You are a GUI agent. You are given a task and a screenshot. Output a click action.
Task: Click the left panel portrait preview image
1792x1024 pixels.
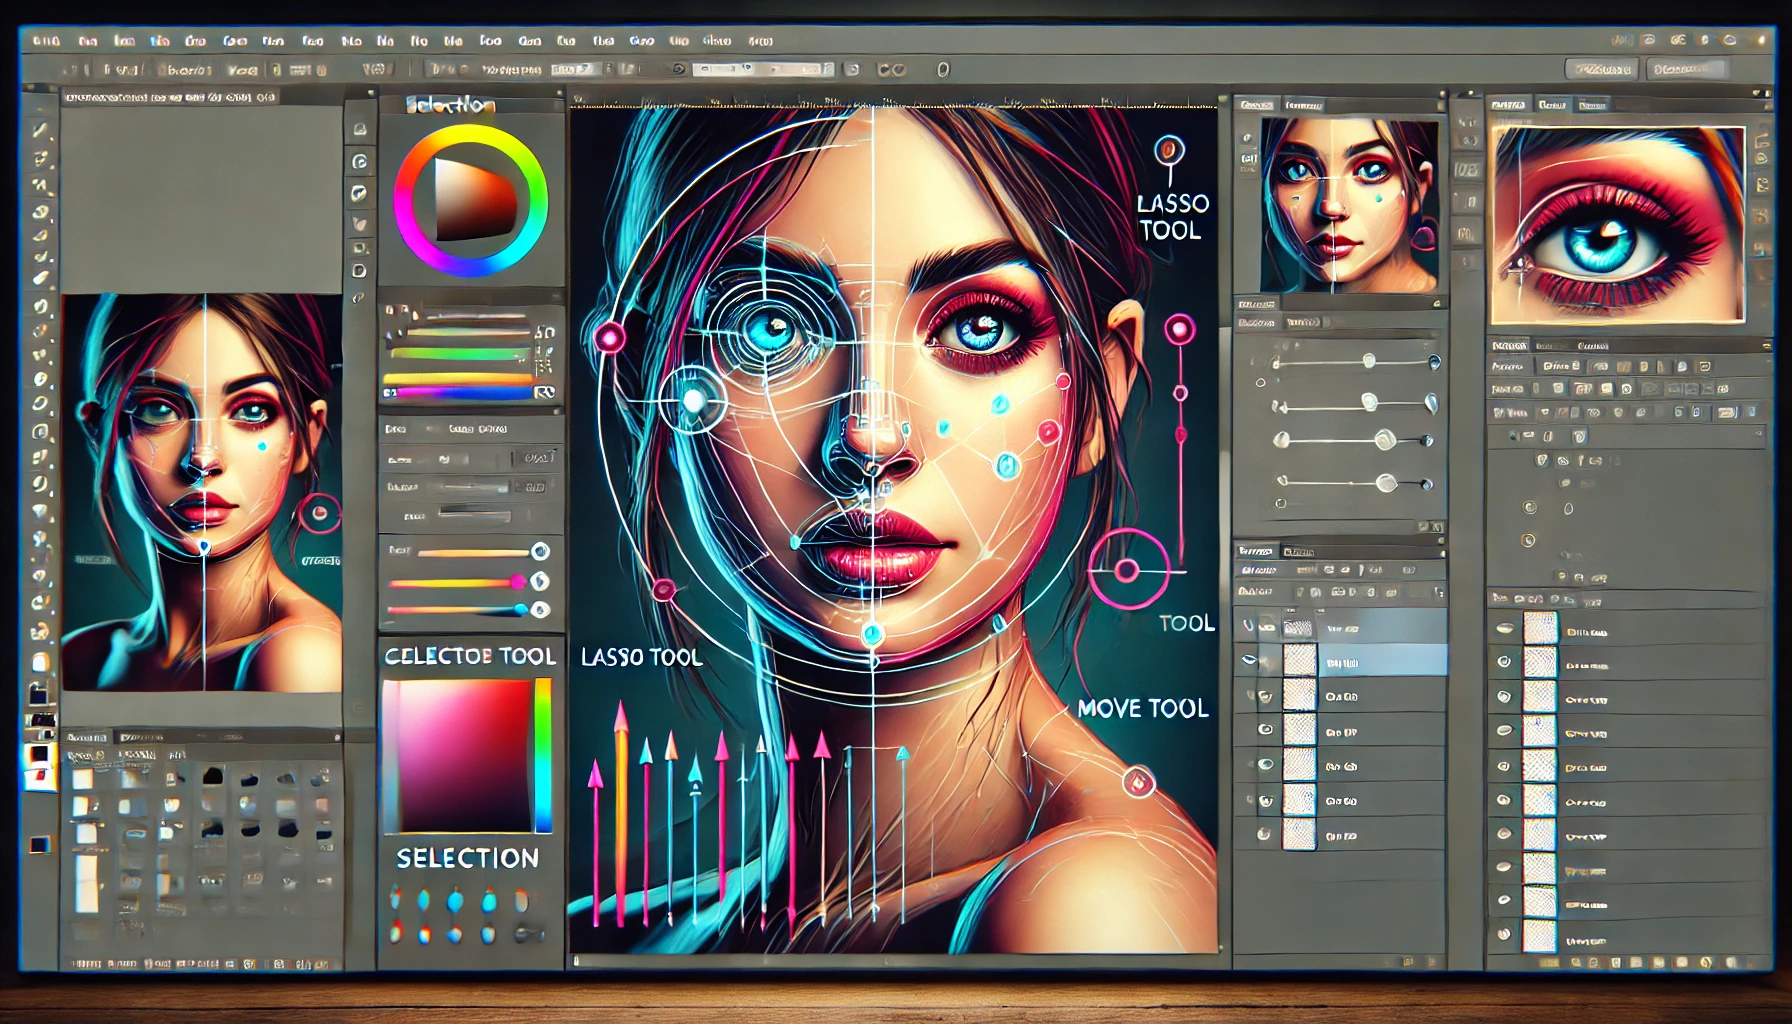[x=202, y=492]
